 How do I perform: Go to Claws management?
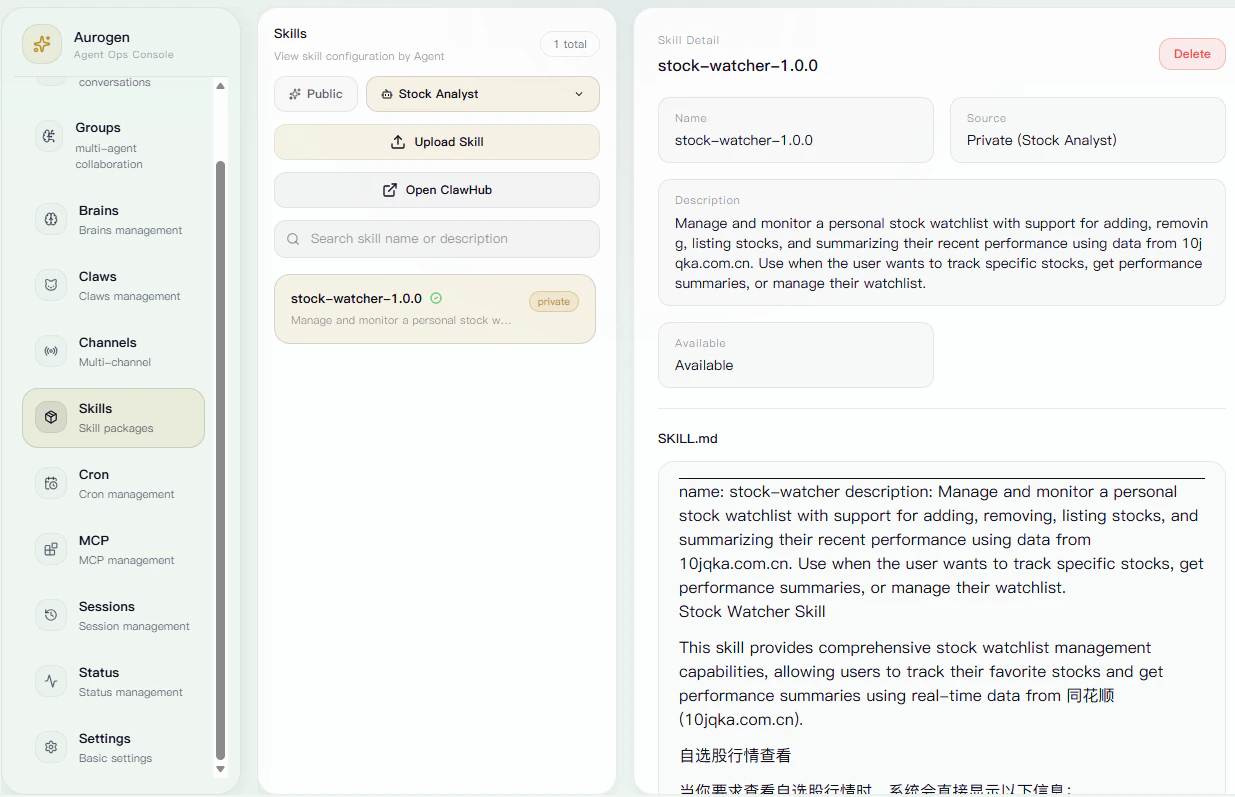coord(113,286)
